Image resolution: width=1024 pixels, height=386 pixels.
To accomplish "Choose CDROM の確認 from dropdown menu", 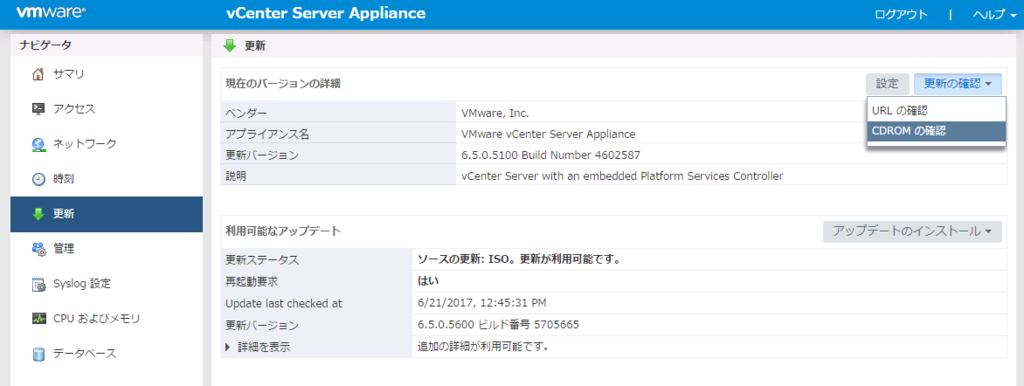I will coord(936,131).
